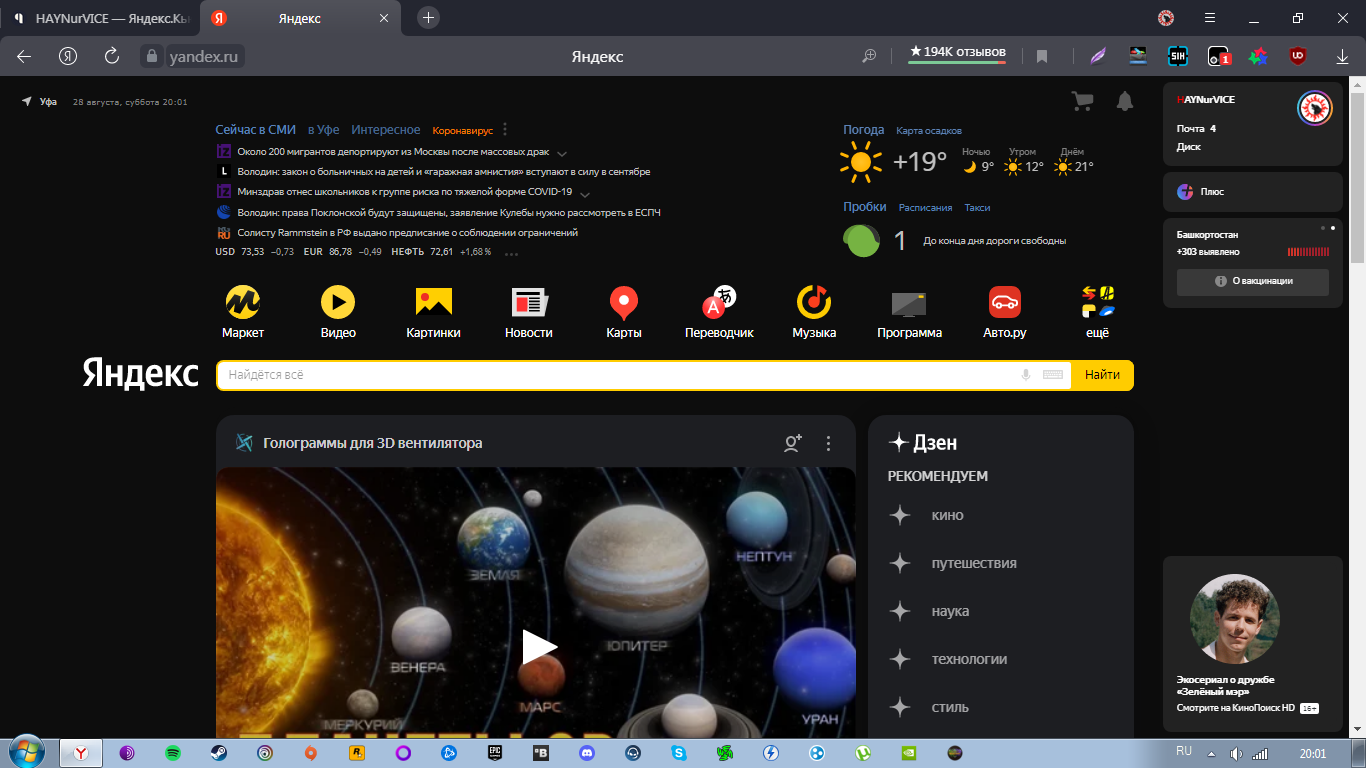Open the Переводчик translator icon
Screen dimensions: 1366x768
pos(719,302)
